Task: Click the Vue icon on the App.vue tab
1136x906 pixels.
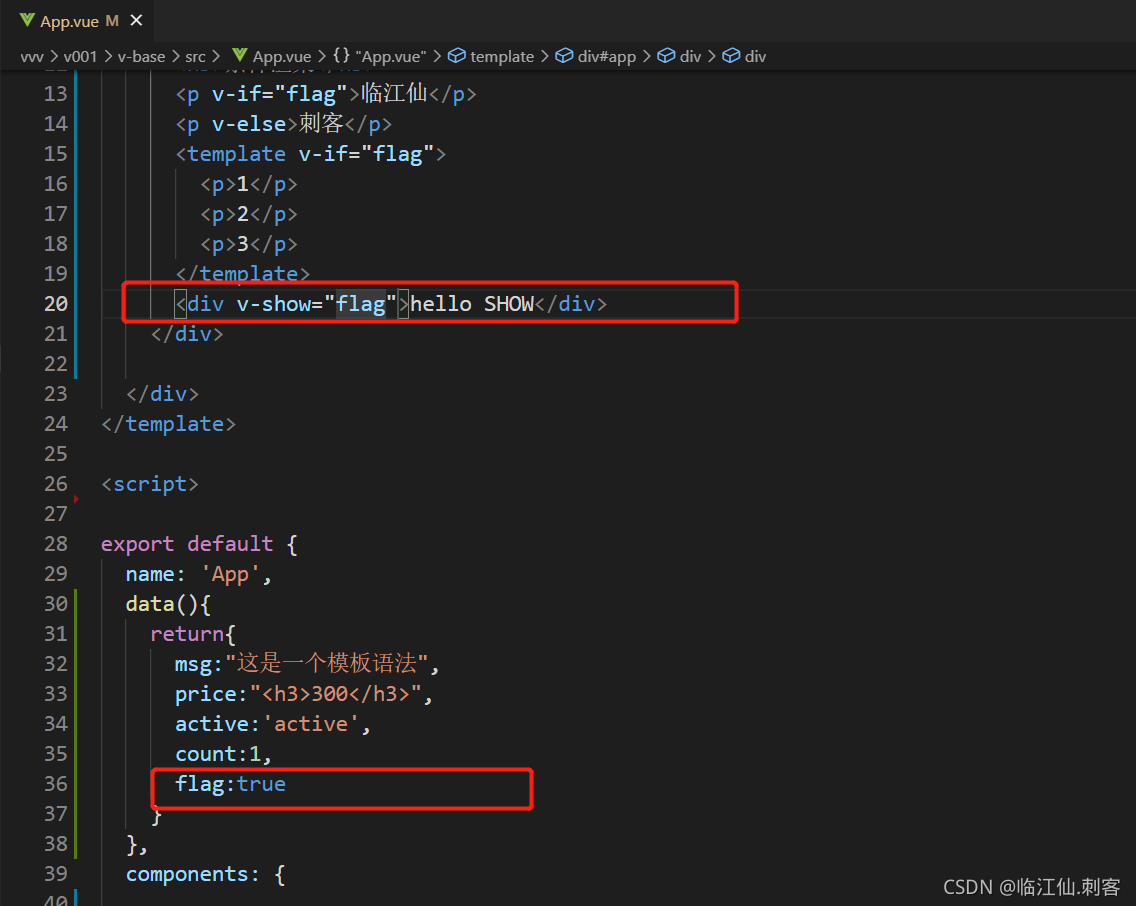Action: [x=28, y=20]
